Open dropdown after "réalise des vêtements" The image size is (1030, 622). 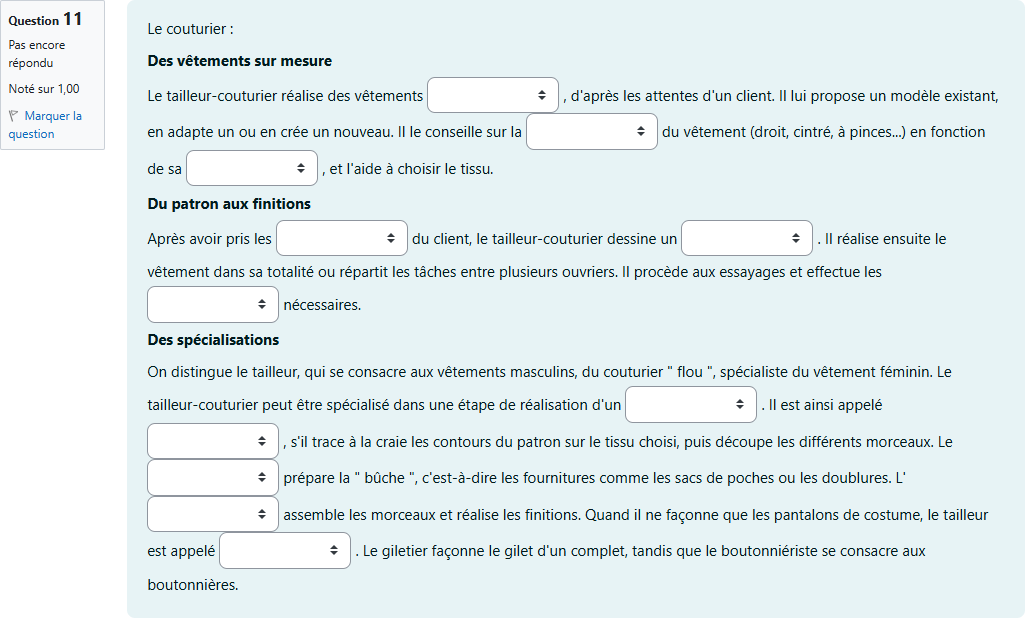pyautogui.click(x=493, y=95)
